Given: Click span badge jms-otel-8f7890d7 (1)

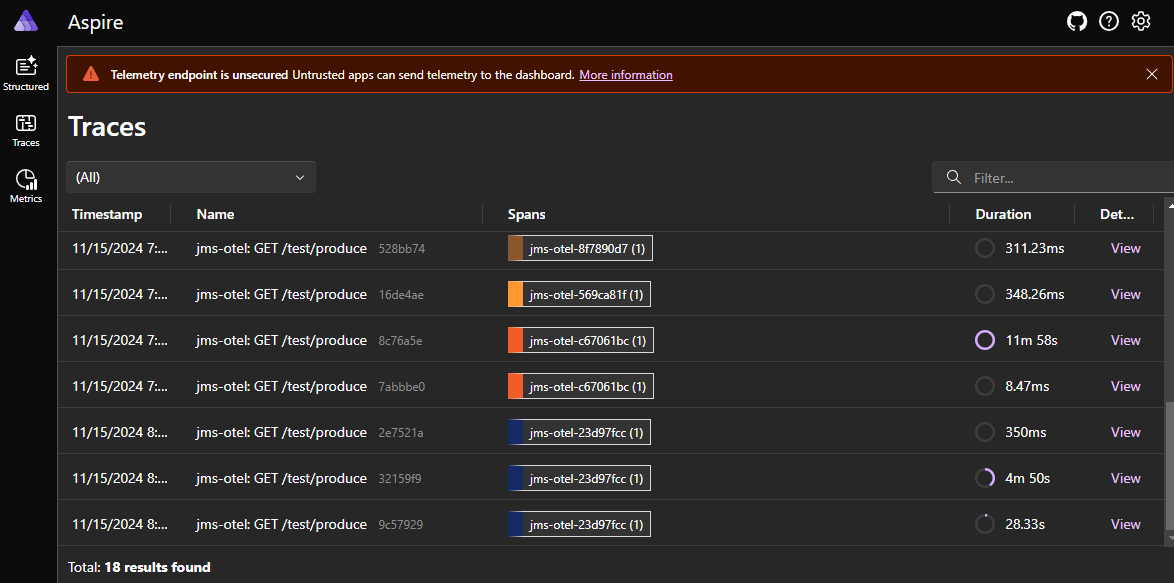Looking at the screenshot, I should pos(580,248).
